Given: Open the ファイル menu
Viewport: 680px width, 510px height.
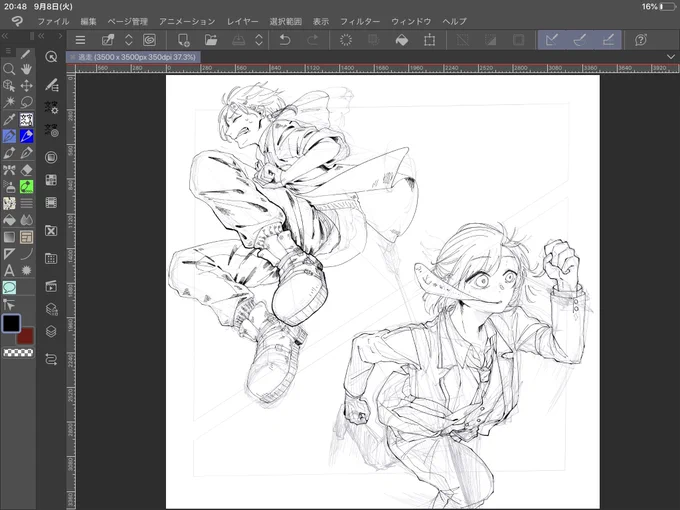Looking at the screenshot, I should (53, 21).
